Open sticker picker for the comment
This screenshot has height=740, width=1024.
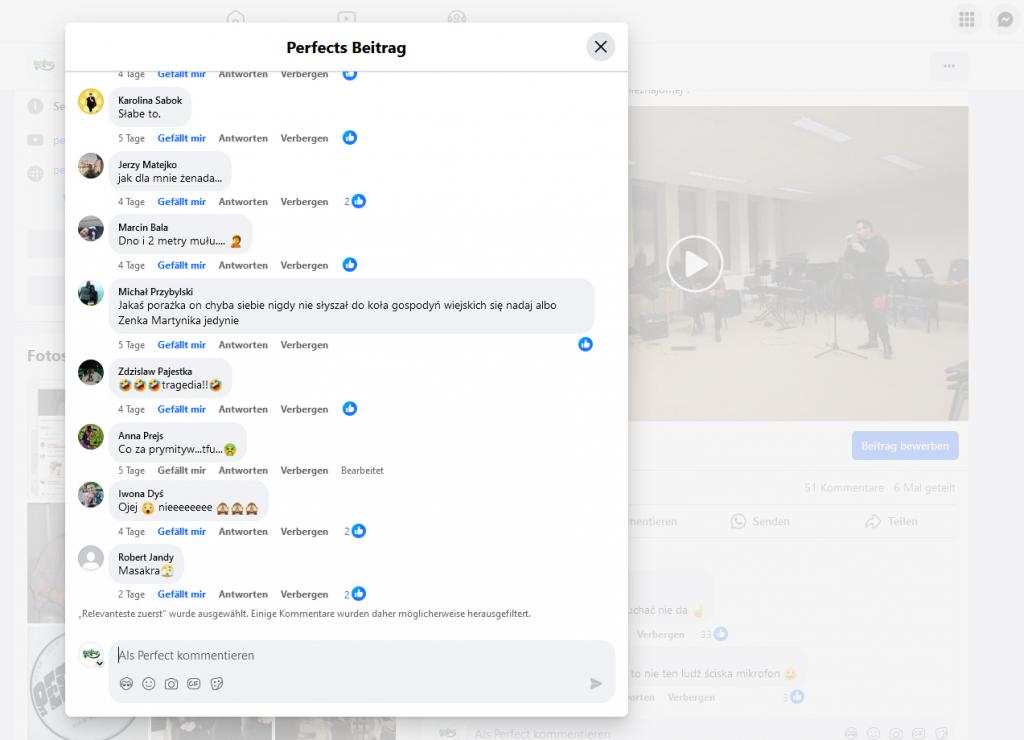point(217,684)
